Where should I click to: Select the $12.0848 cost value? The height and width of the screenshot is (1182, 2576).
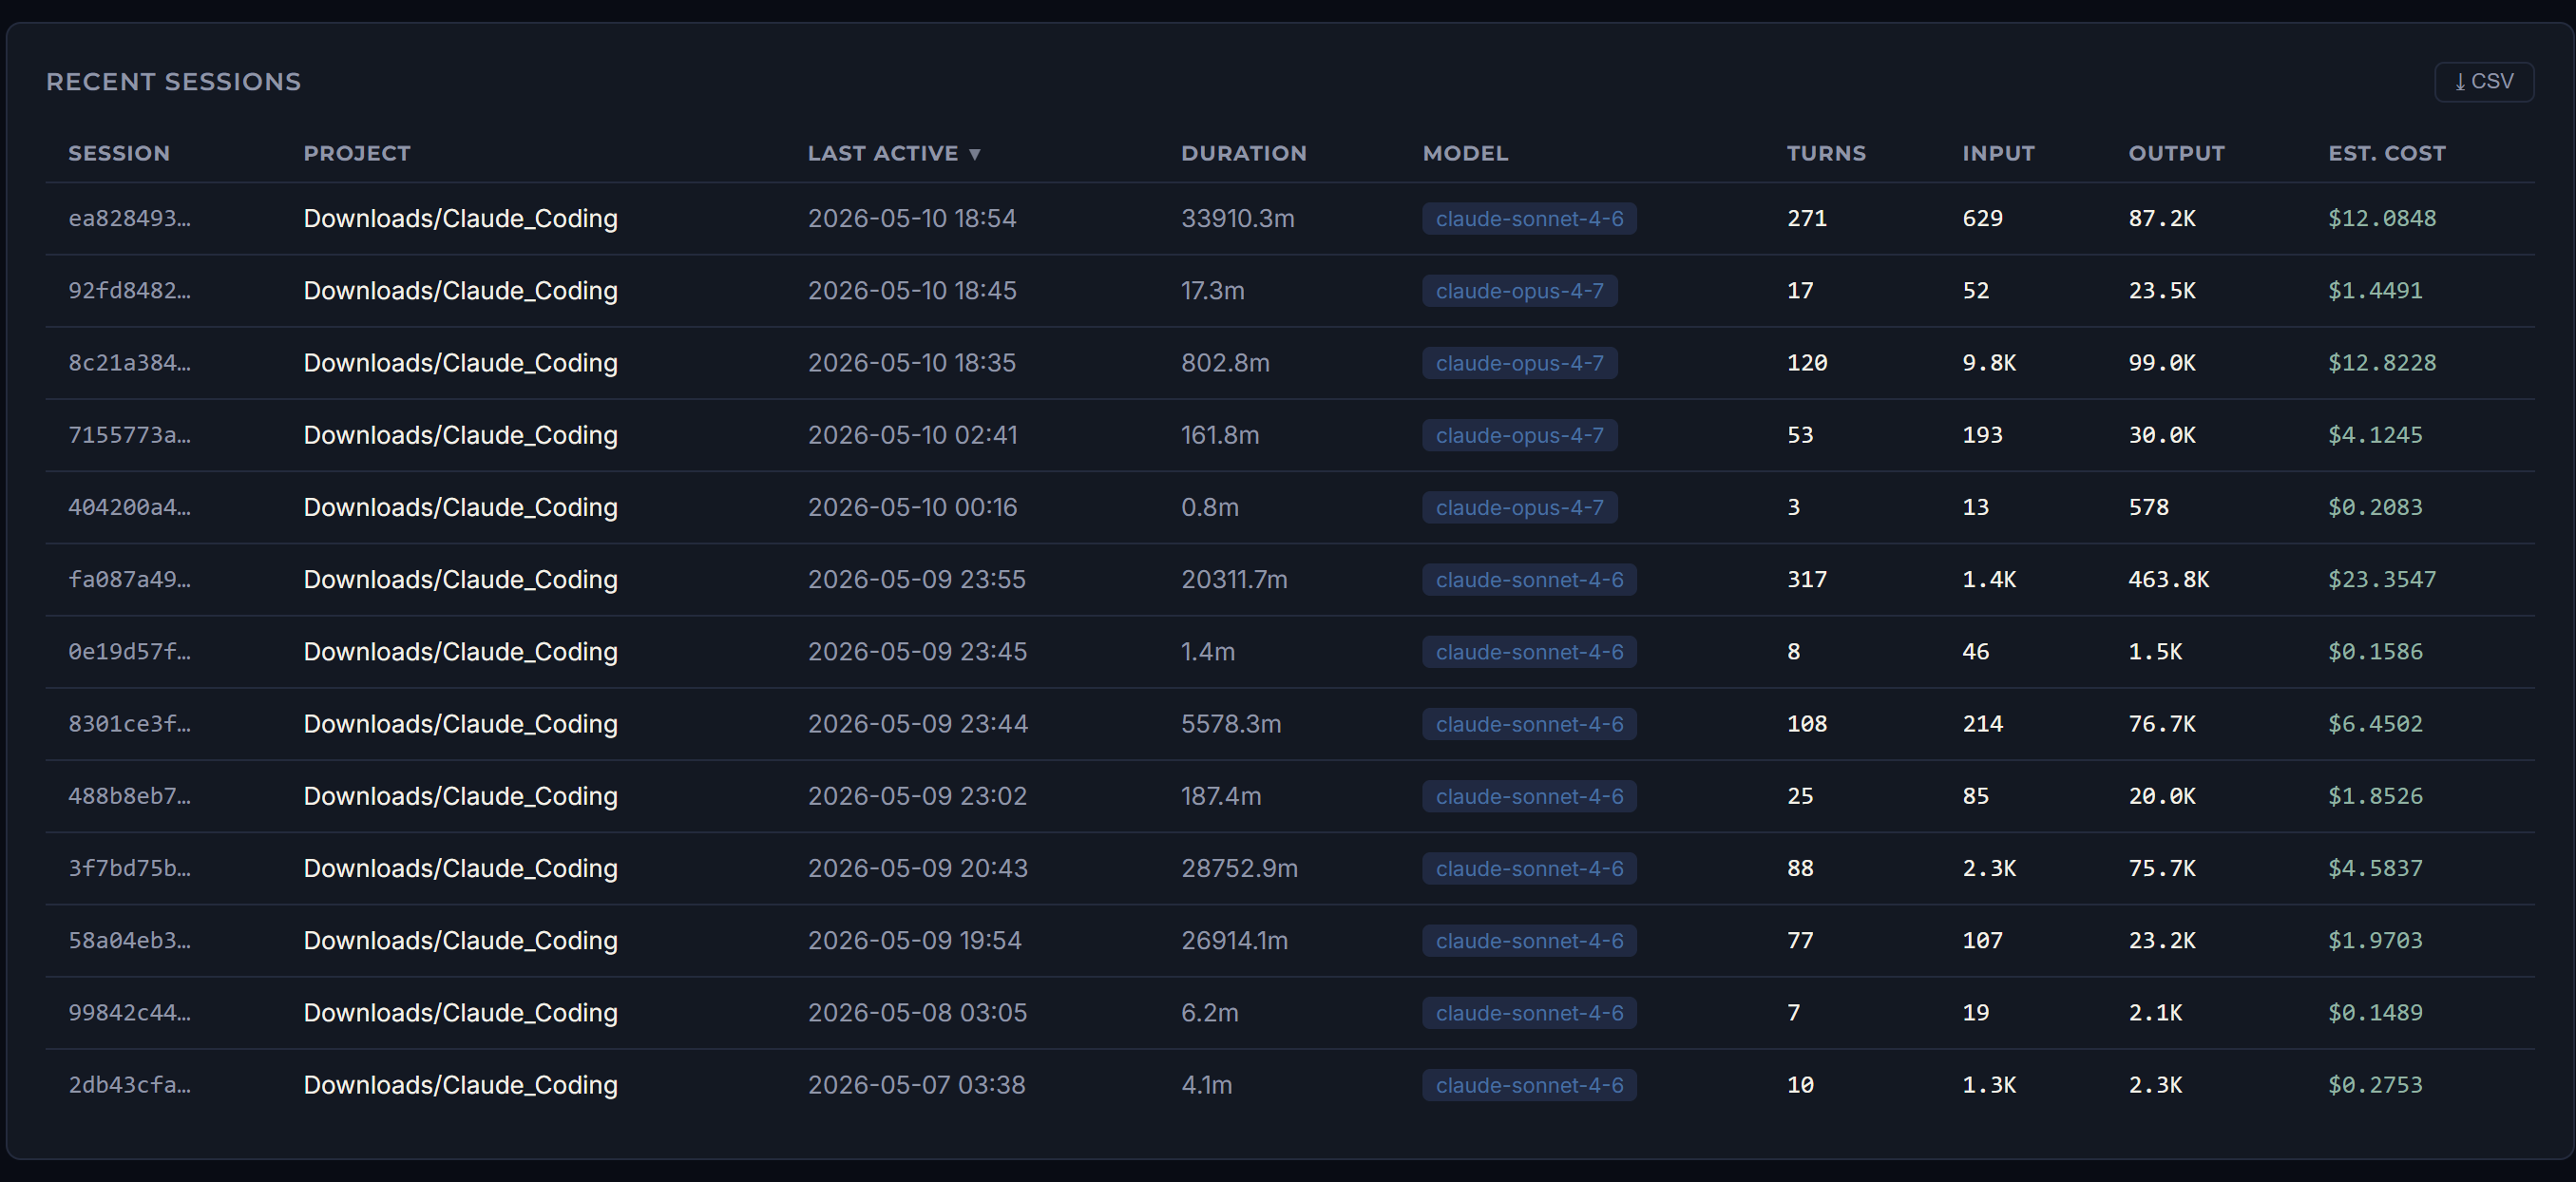pyautogui.click(x=2381, y=218)
